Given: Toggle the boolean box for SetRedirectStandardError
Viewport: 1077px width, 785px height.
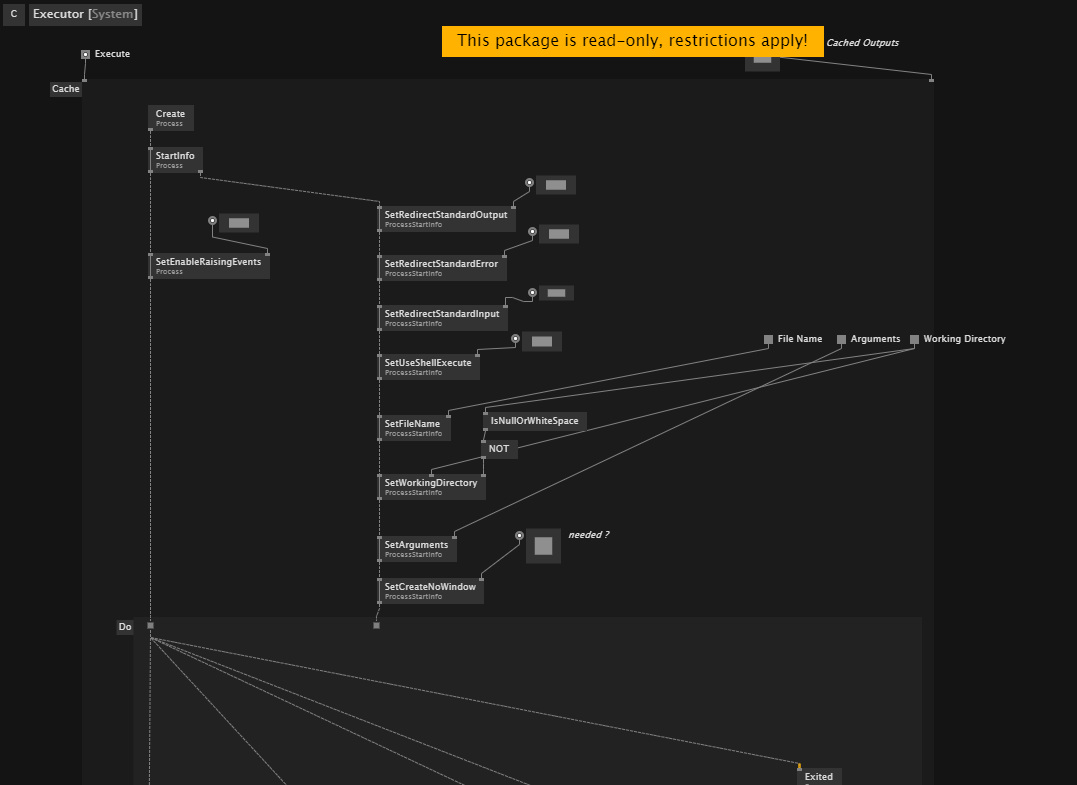Looking at the screenshot, I should [x=559, y=234].
